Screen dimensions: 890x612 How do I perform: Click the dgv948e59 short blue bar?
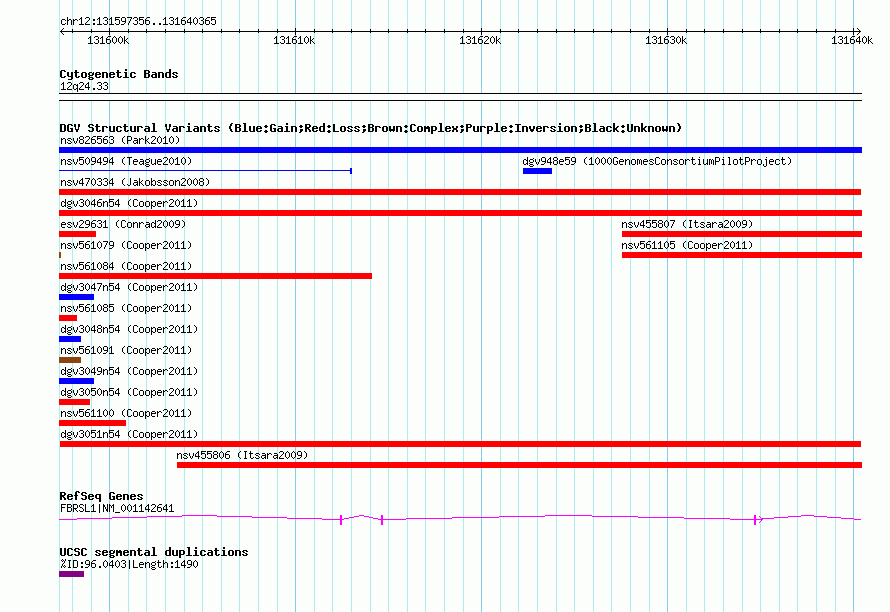[538, 171]
